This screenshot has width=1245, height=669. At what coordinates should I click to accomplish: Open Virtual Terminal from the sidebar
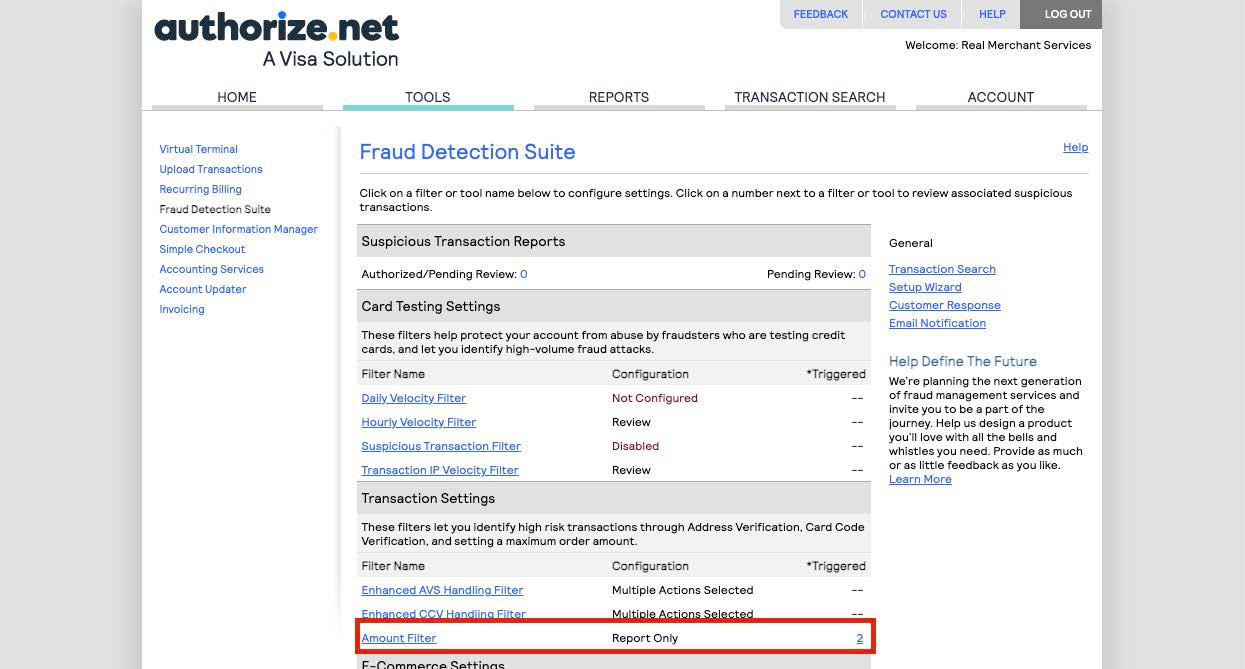(x=198, y=149)
